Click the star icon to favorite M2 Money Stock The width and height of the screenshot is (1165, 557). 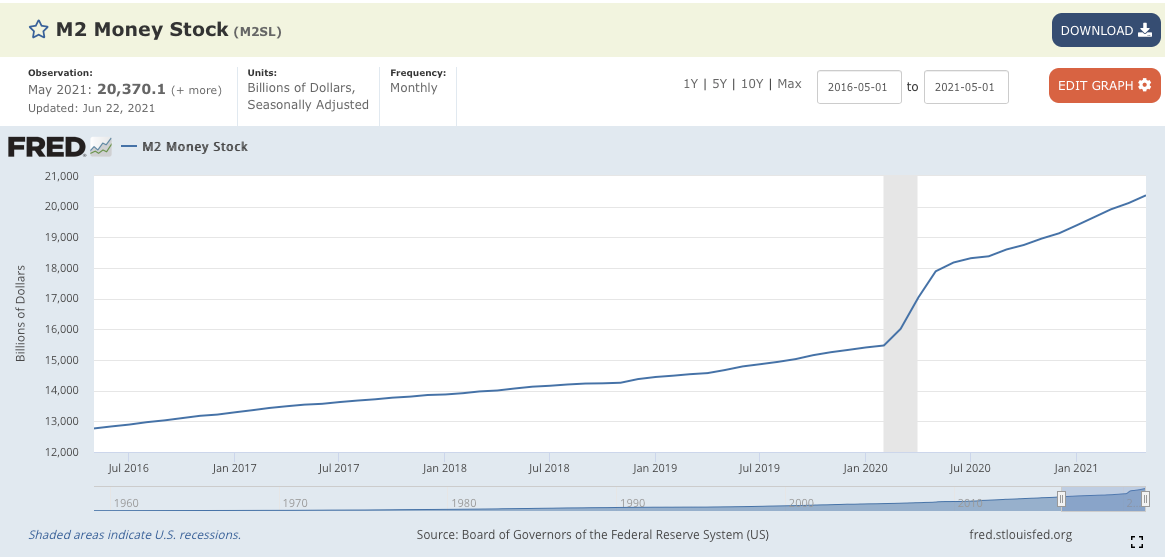(x=38, y=30)
